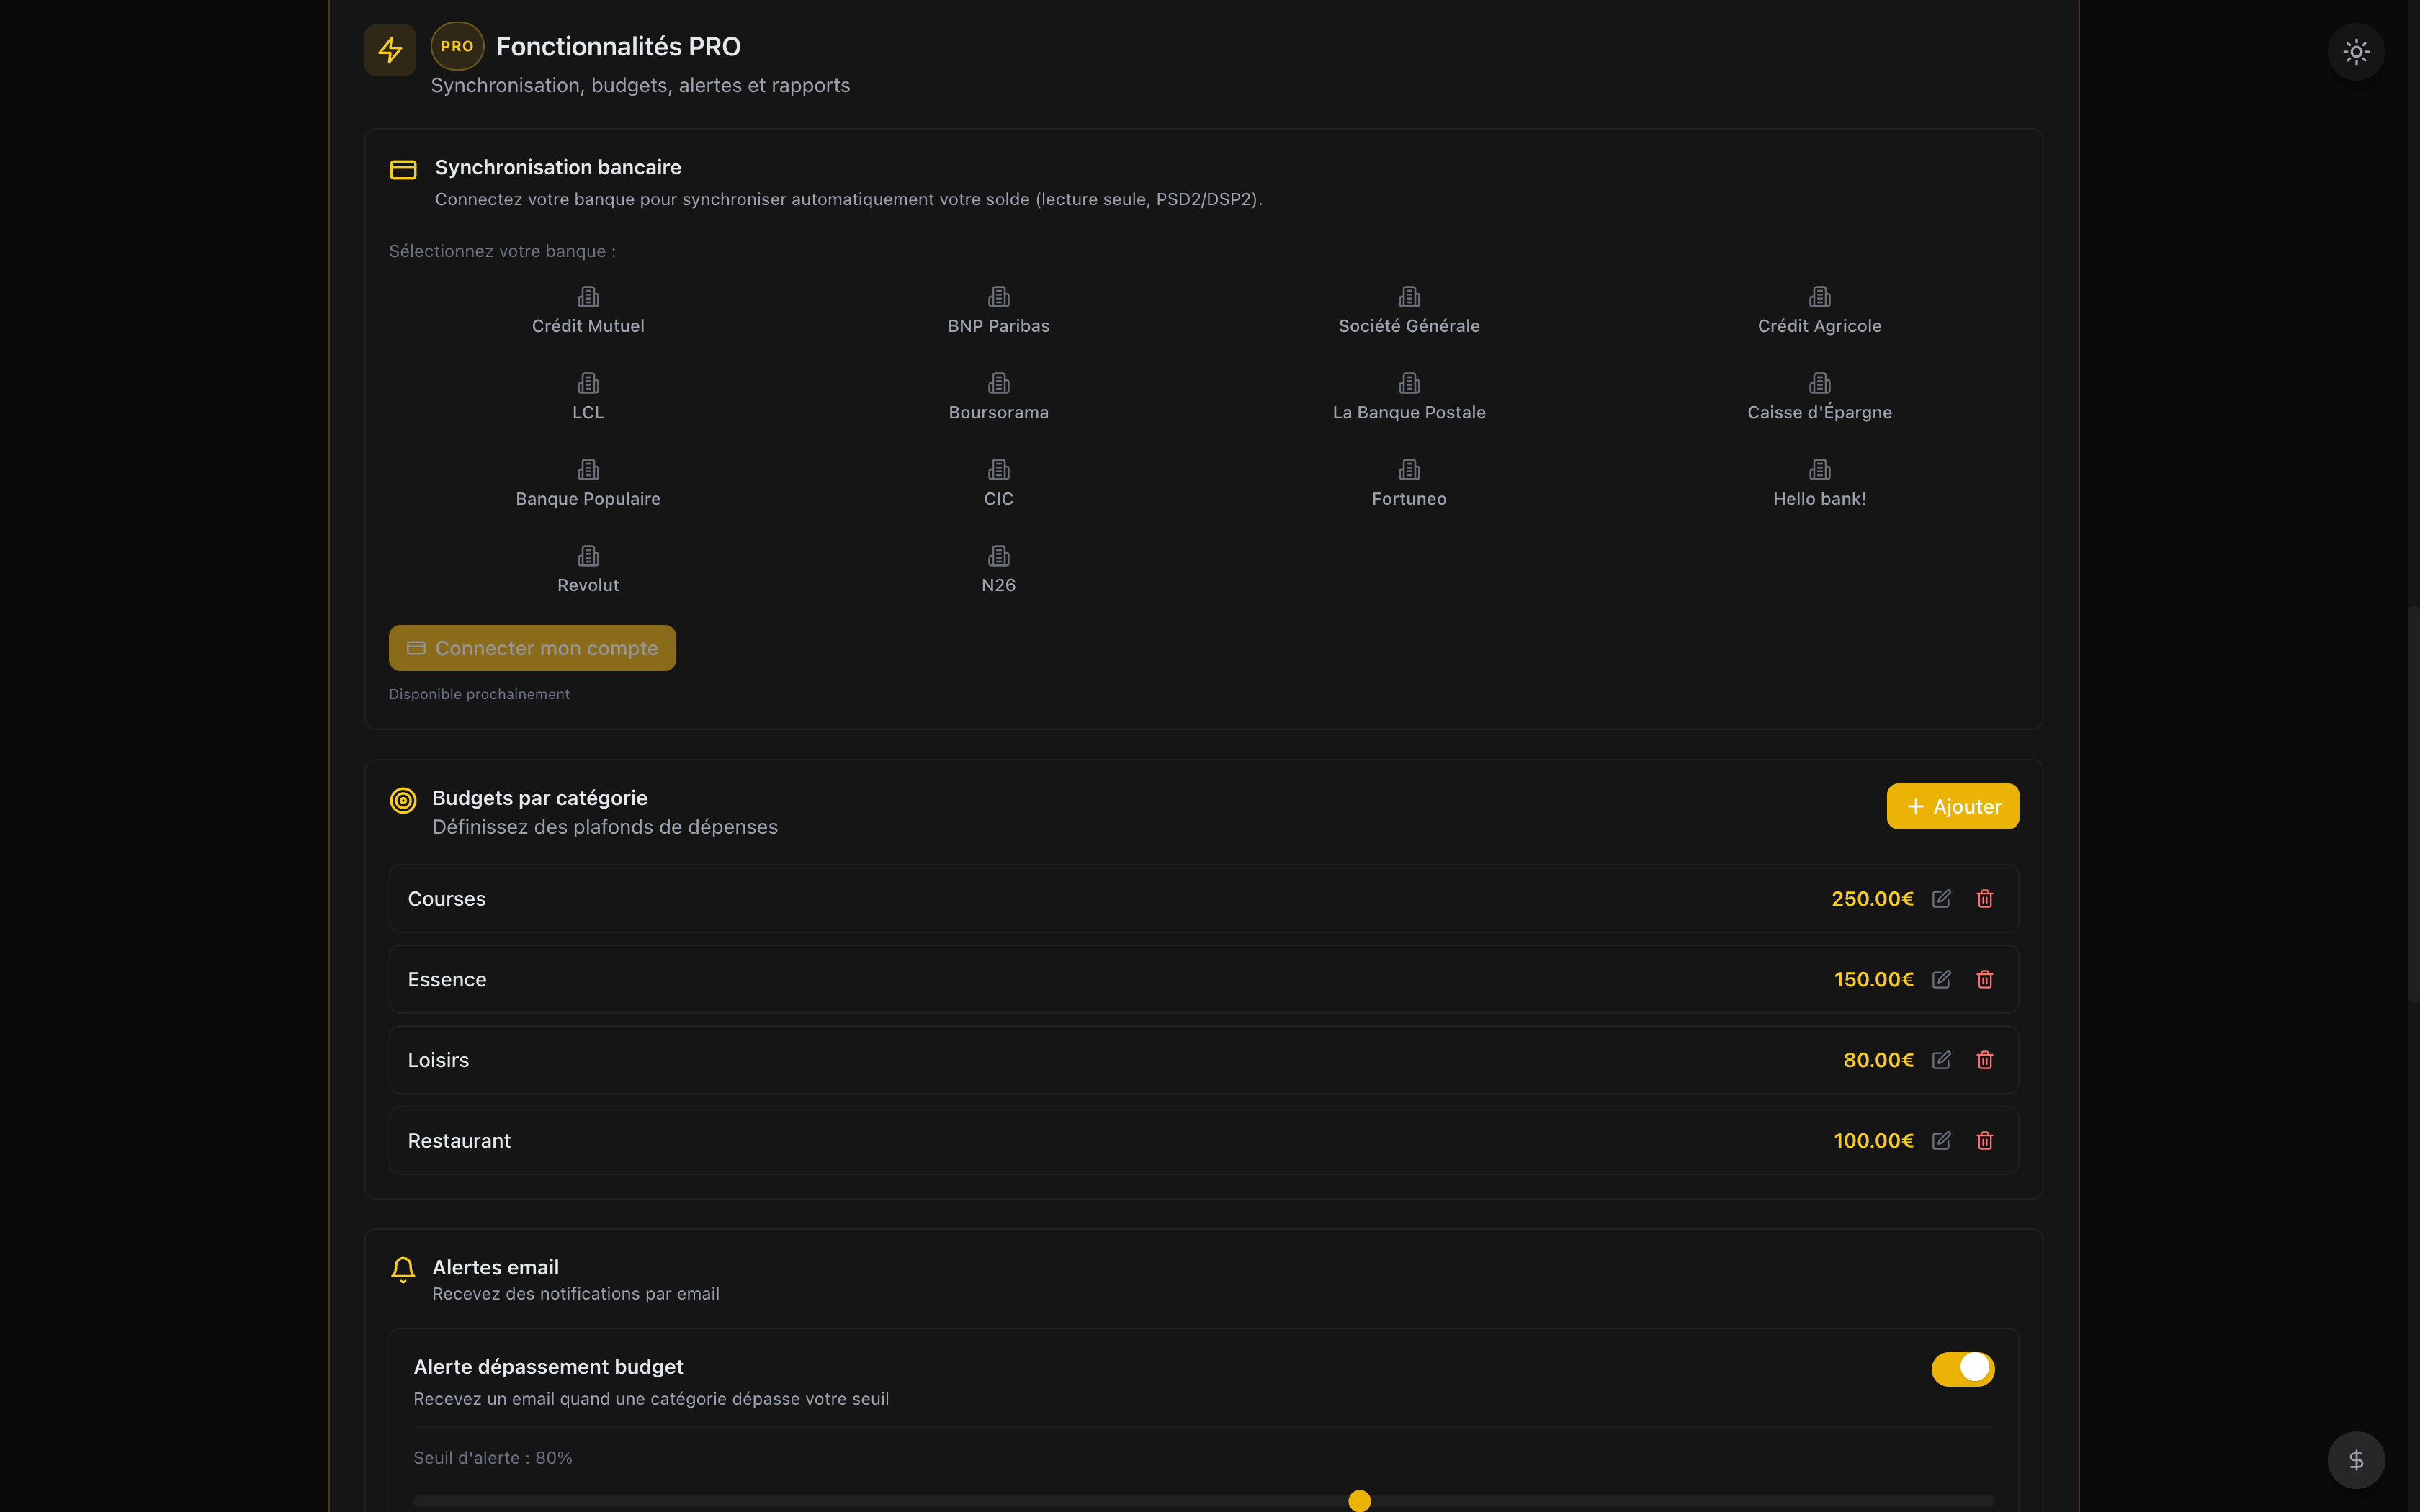This screenshot has width=2420, height=1512.
Task: Click the 150.00€ amount for Essence
Action: 1873,979
